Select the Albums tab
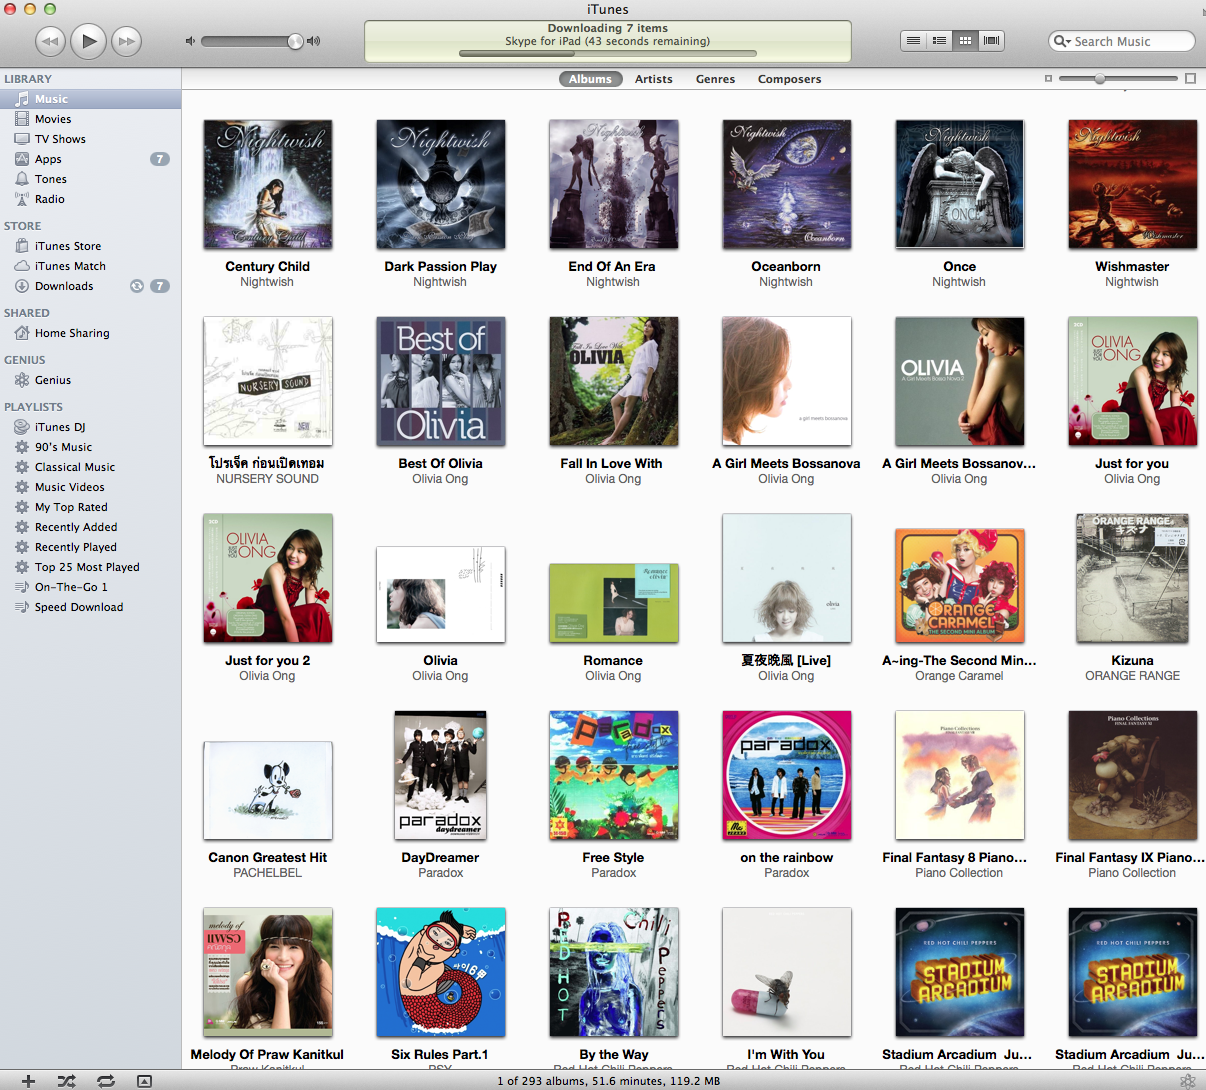Image resolution: width=1206 pixels, height=1090 pixels. (590, 79)
